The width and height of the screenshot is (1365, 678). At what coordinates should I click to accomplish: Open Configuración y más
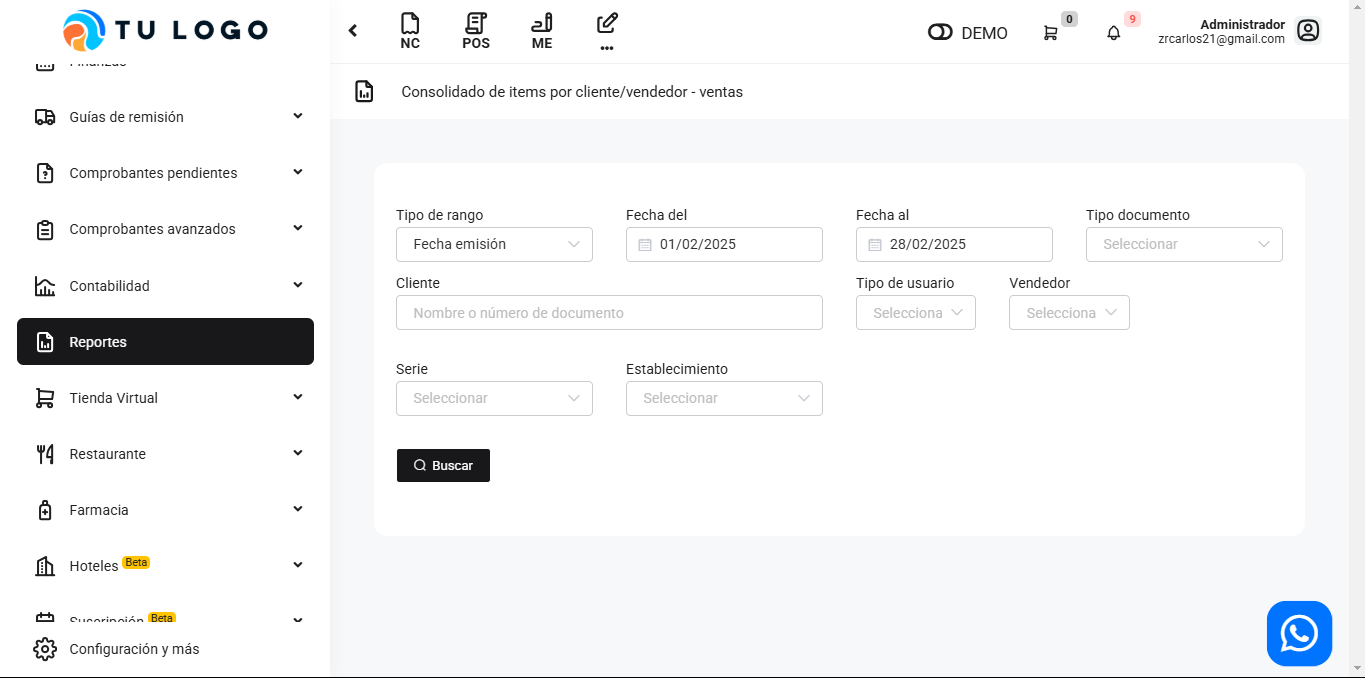tap(134, 649)
